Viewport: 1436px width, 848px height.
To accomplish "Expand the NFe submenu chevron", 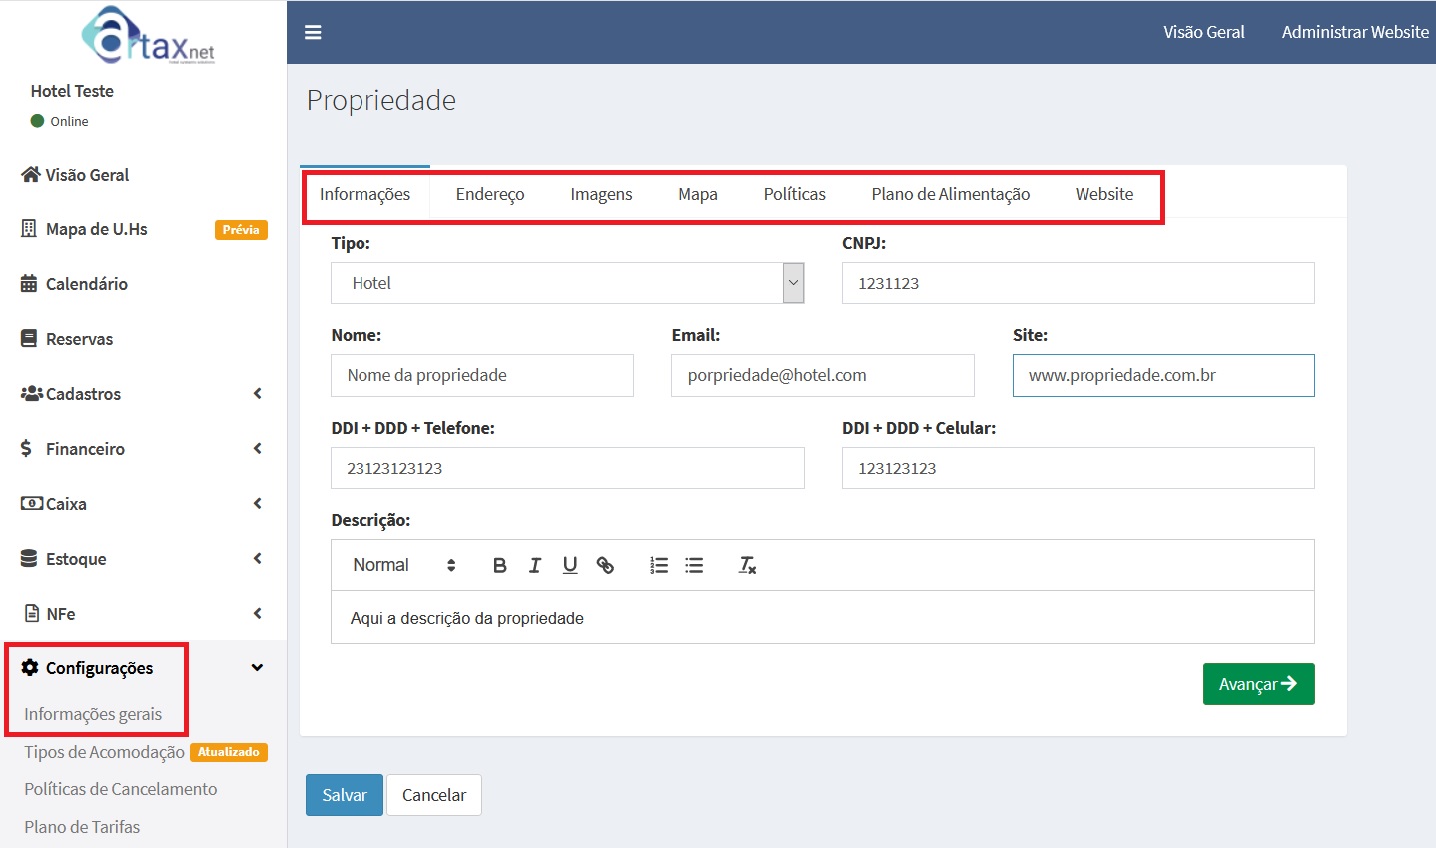I will [x=258, y=614].
